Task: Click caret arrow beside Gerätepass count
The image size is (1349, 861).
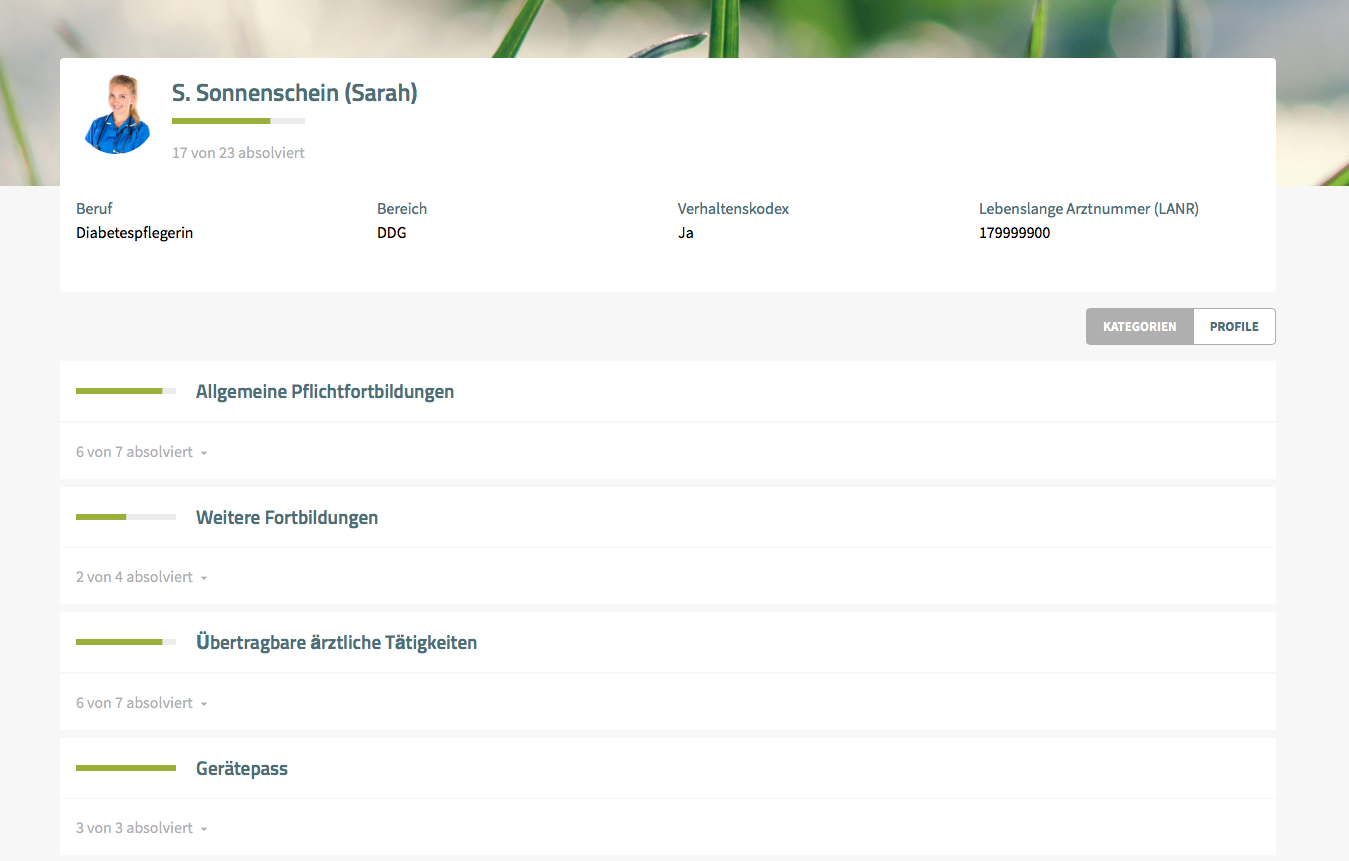Action: (204, 829)
